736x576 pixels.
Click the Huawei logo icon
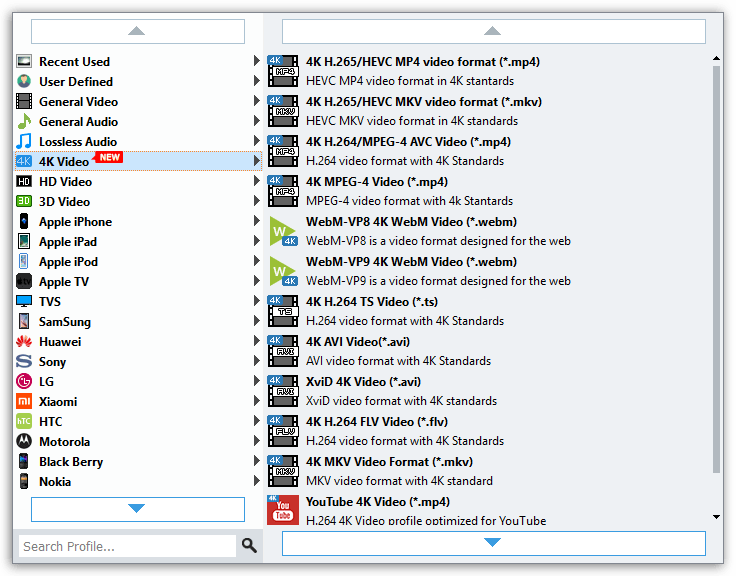[x=24, y=341]
